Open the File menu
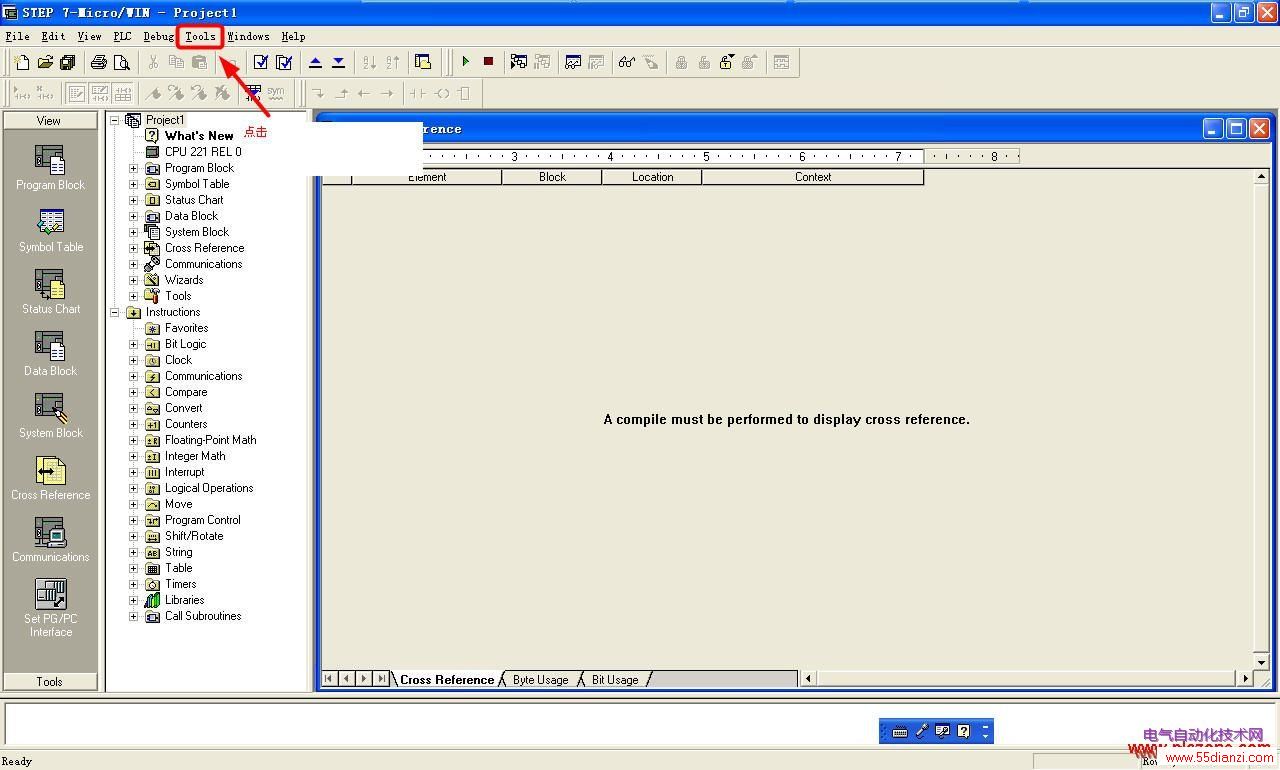The image size is (1280, 770). tap(17, 37)
